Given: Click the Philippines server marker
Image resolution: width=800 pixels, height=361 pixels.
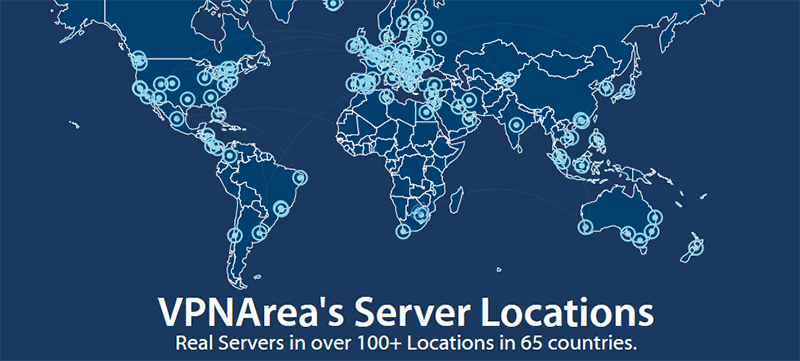Looking at the screenshot, I should click(x=596, y=138).
